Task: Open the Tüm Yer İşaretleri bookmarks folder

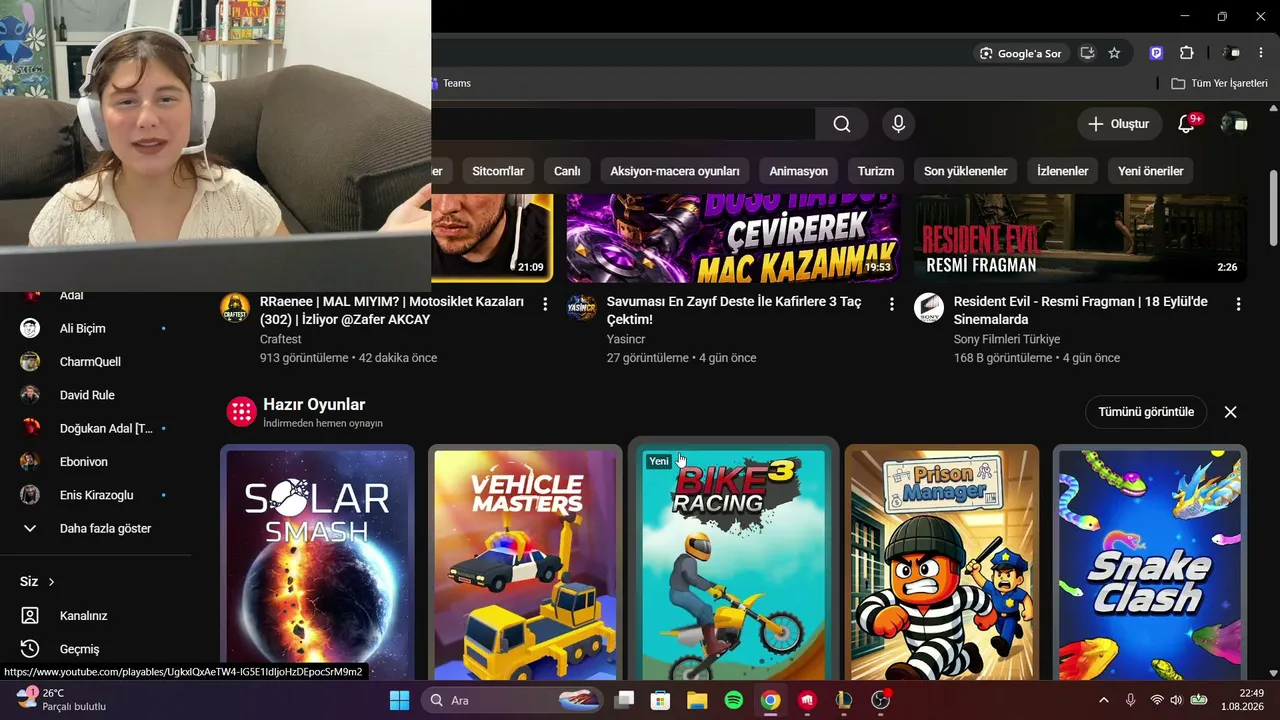Action: (x=1219, y=83)
